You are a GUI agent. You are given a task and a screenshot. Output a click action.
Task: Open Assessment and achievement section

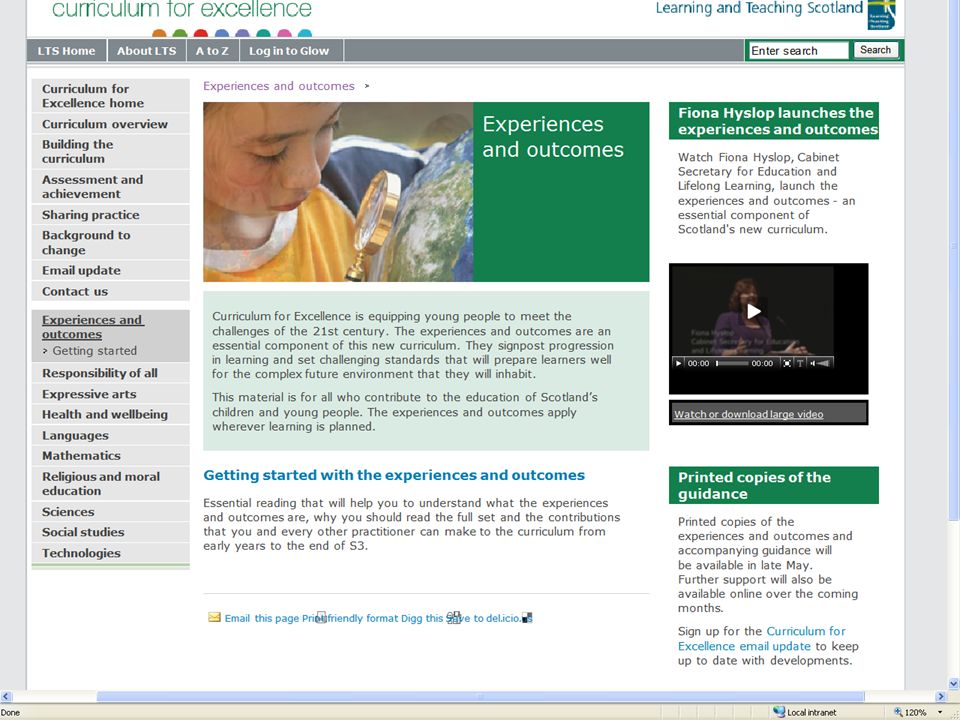[111, 186]
